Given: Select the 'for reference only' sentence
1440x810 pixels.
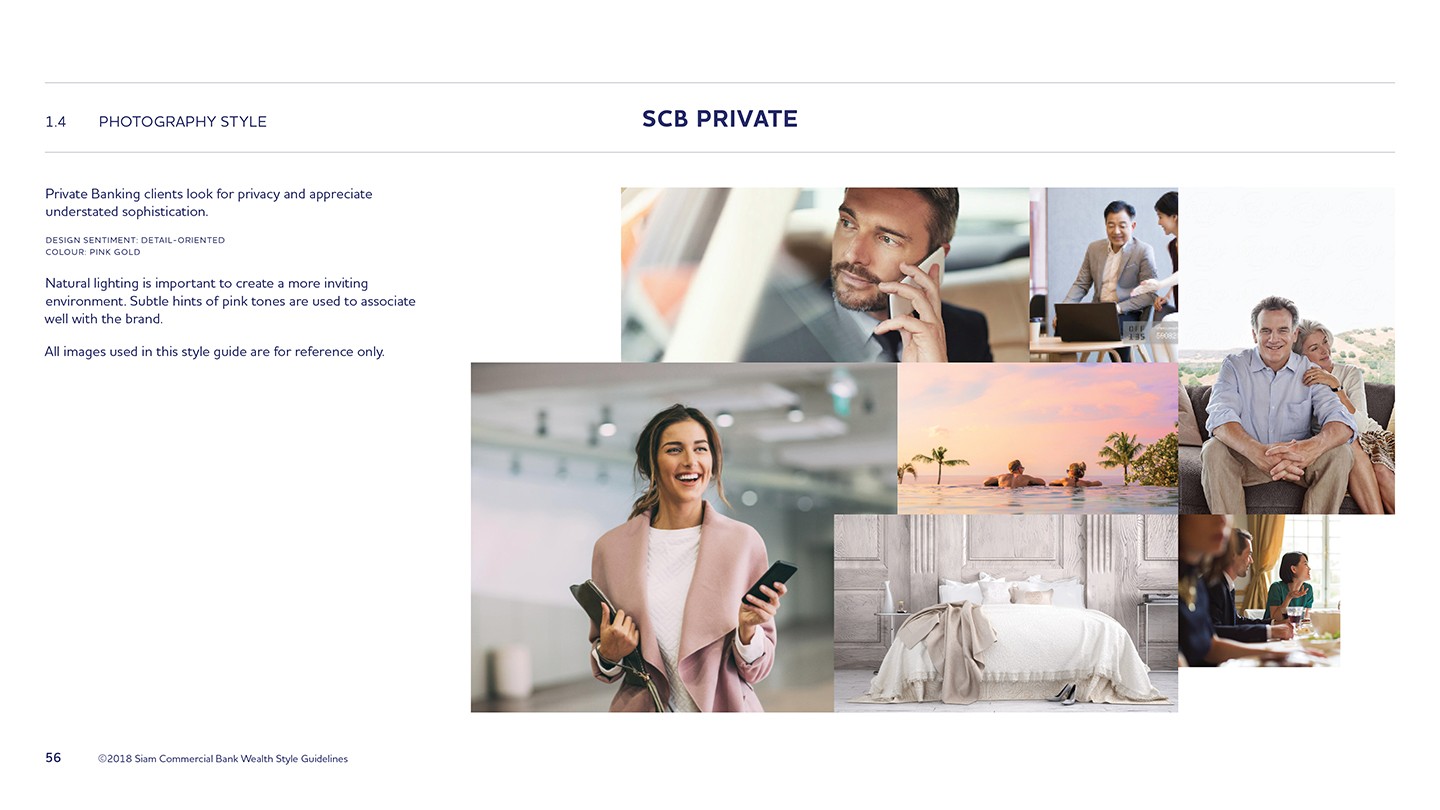Looking at the screenshot, I should (214, 352).
